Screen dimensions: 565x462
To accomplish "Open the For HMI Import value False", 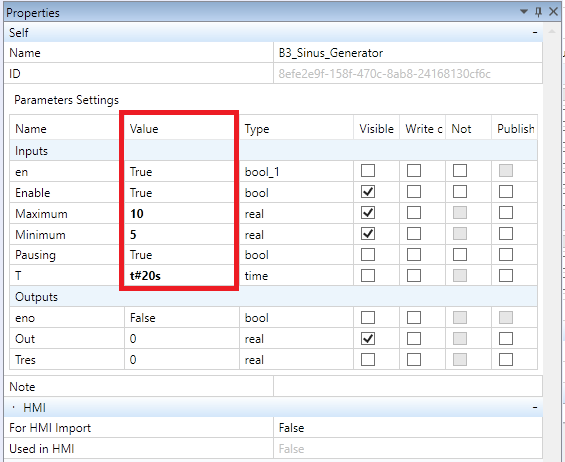I will 408,428.
